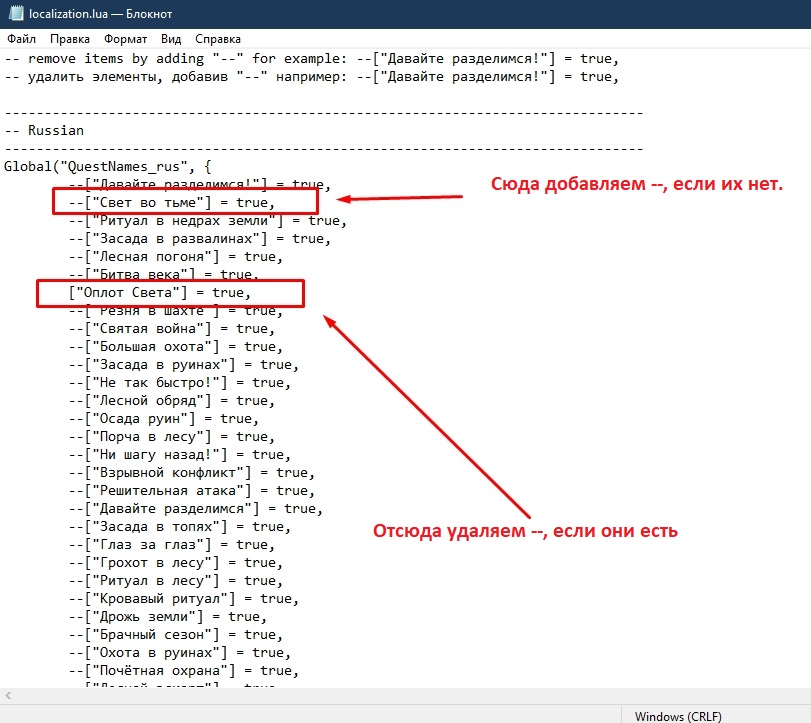Place cursor in the "Кровавый ритуал" line

(x=182, y=599)
